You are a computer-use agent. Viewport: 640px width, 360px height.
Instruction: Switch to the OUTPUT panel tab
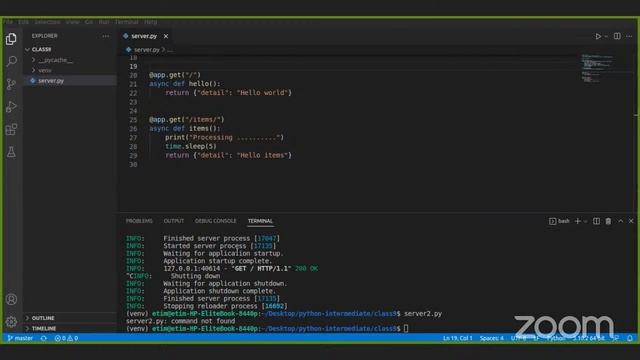pos(174,221)
